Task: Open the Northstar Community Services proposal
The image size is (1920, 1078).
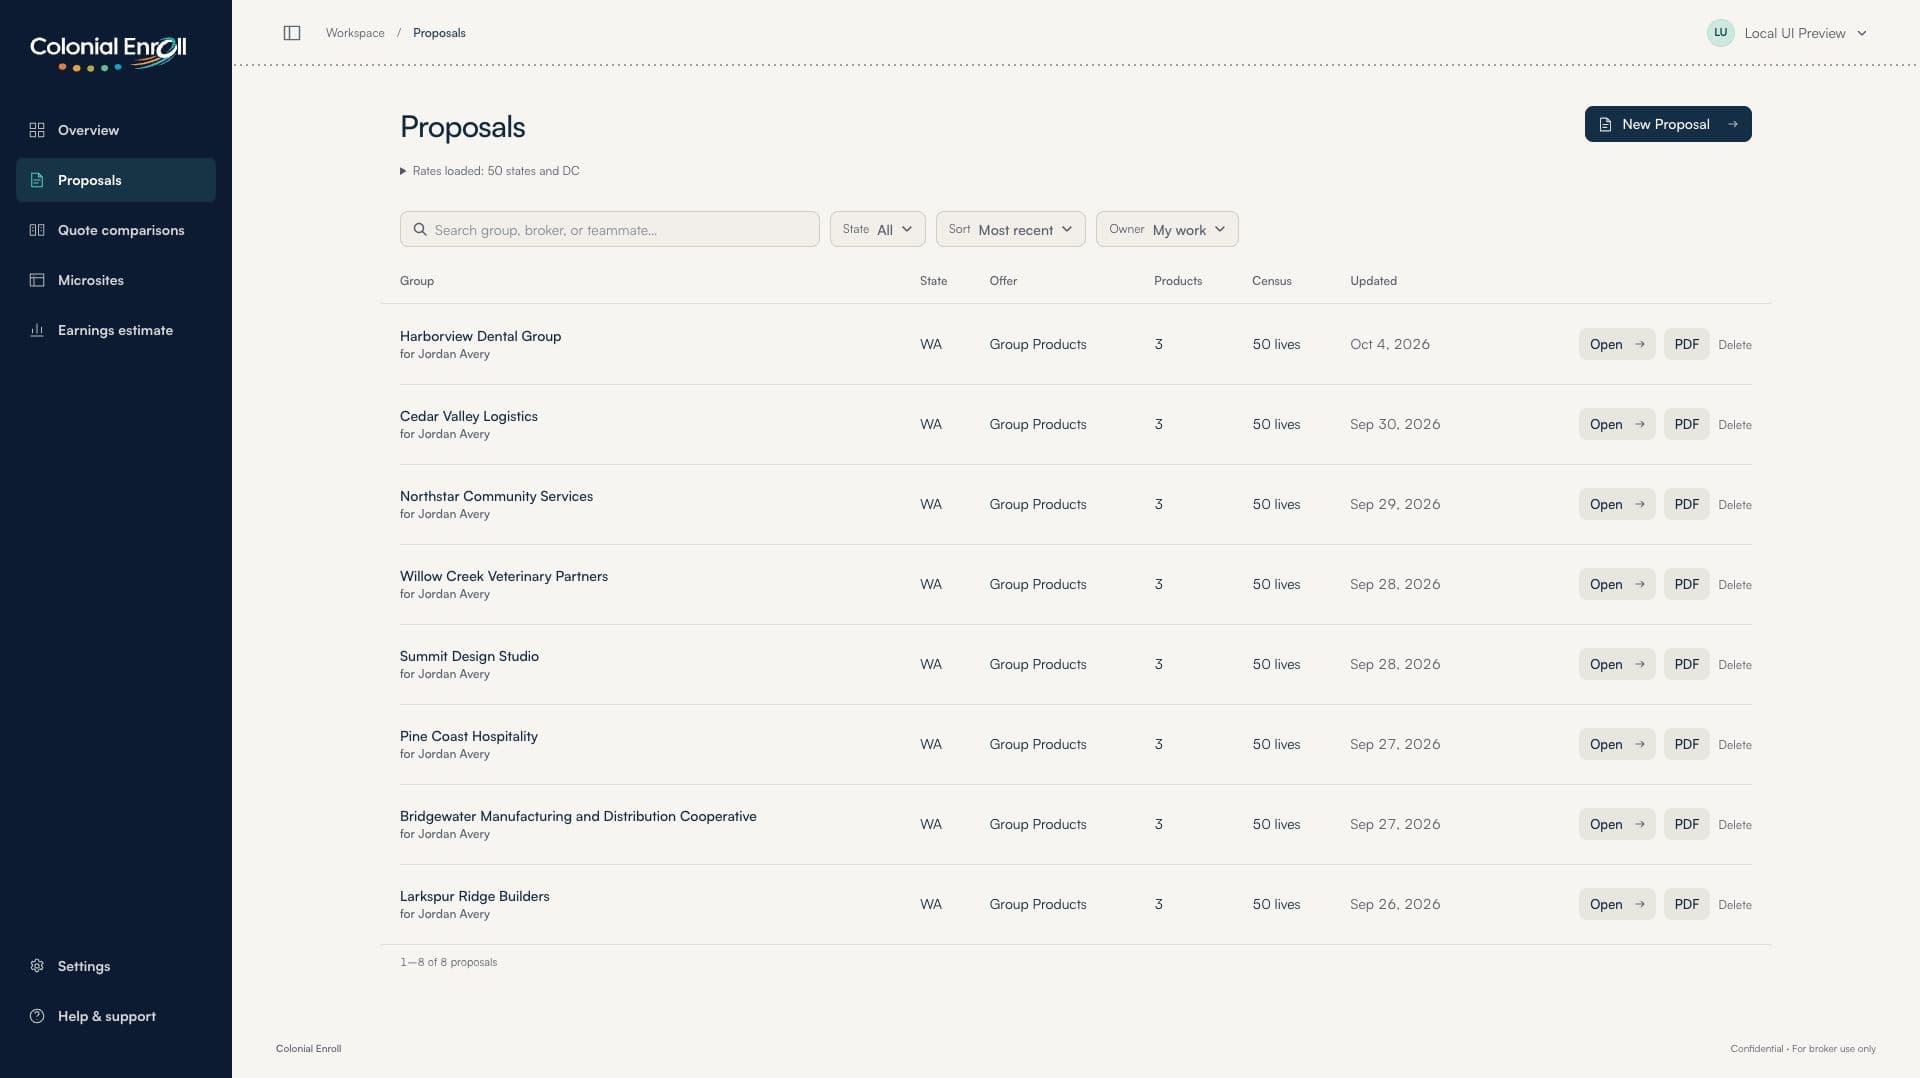Action: [x=1617, y=504]
